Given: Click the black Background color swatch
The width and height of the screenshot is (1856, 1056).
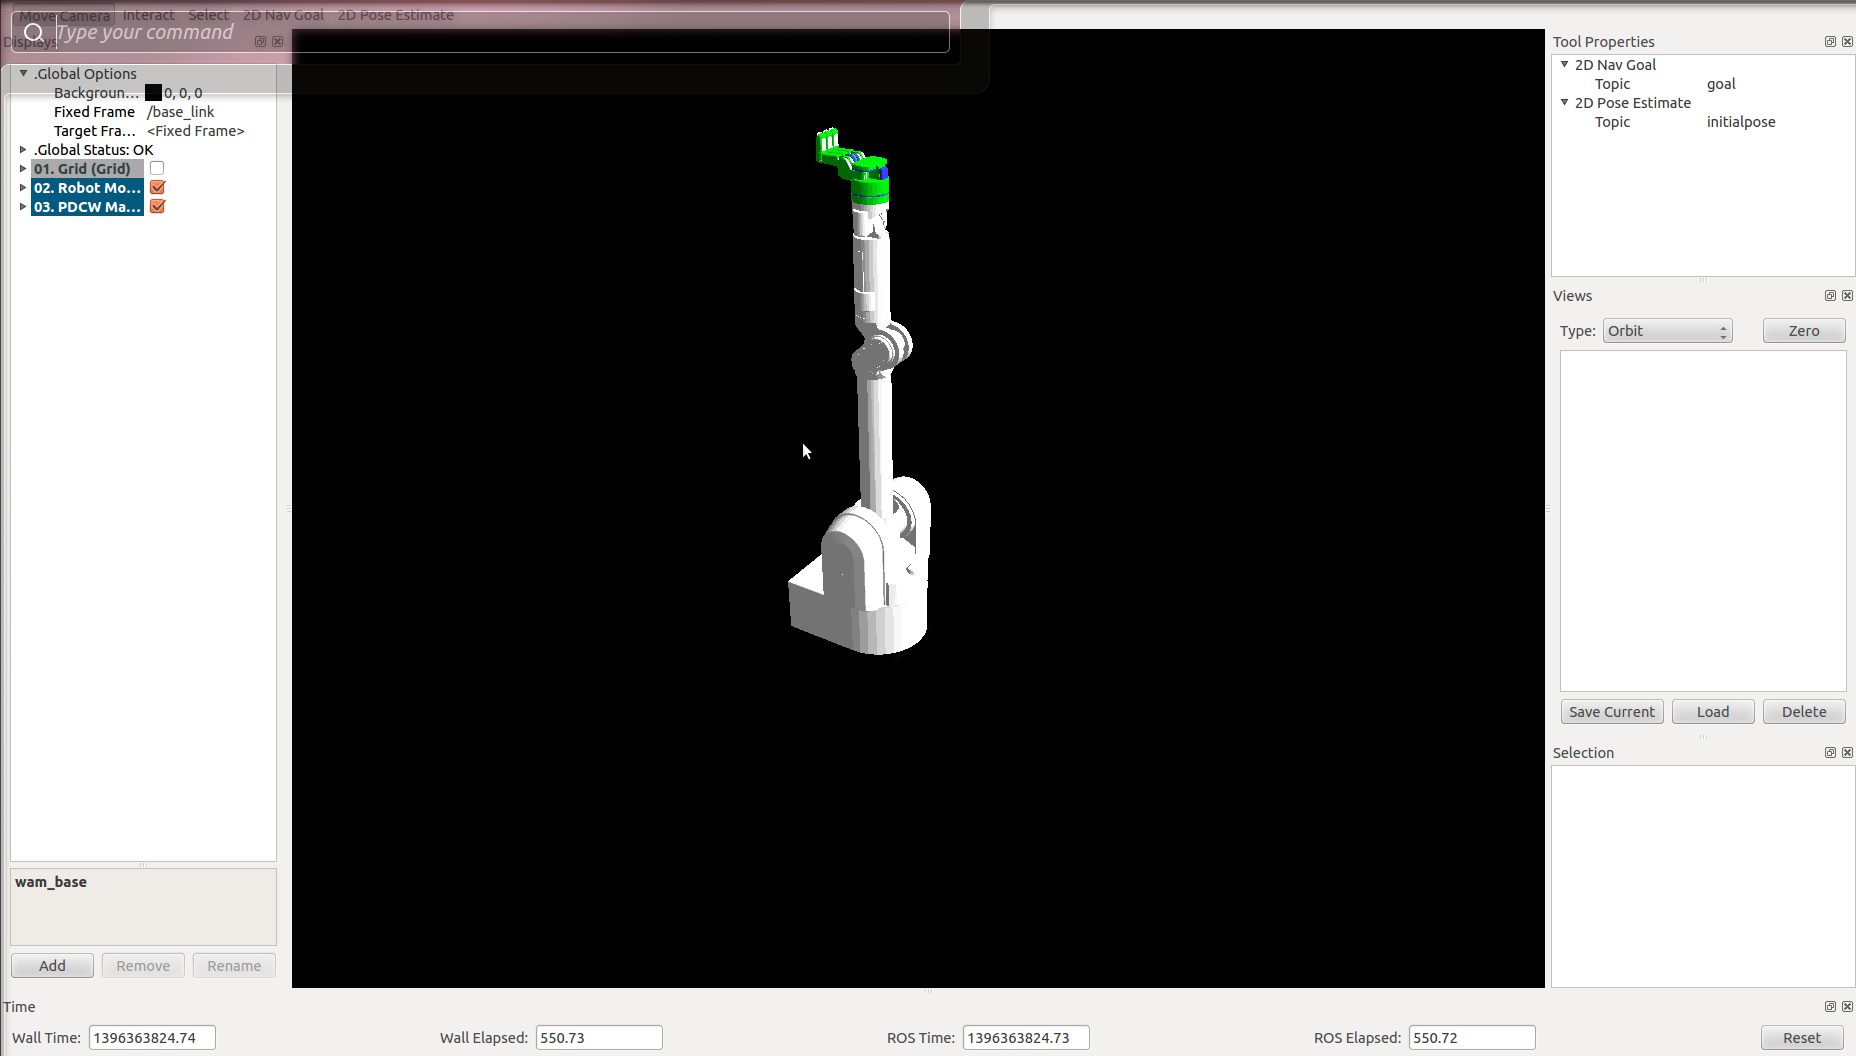Looking at the screenshot, I should [x=153, y=93].
